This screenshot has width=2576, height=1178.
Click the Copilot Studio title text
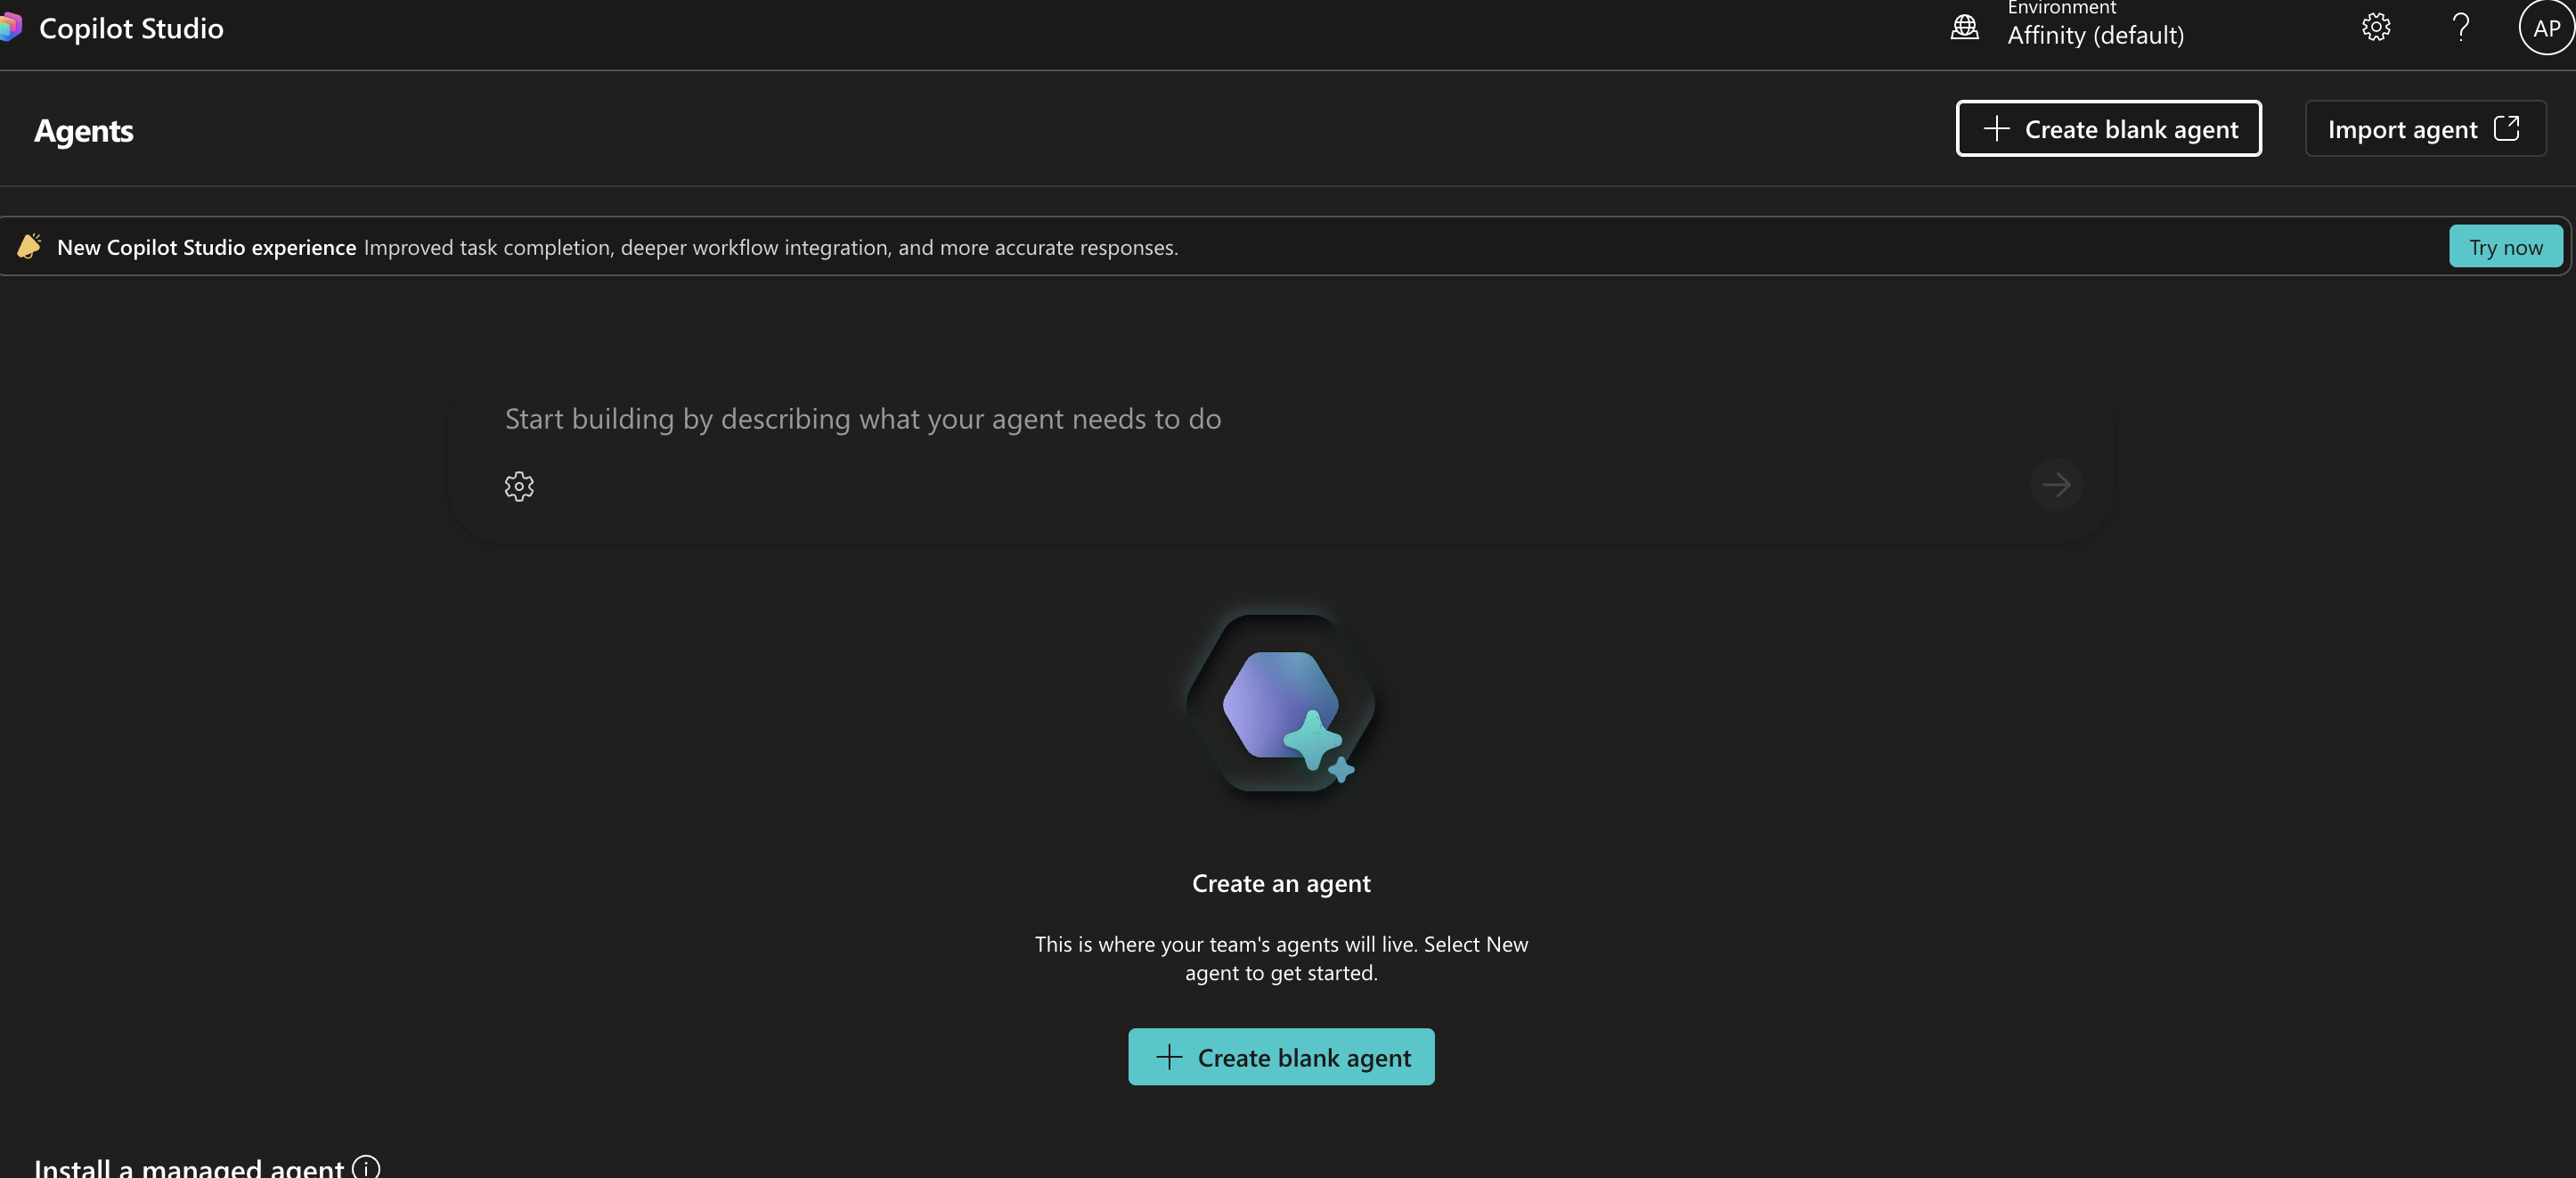click(x=131, y=28)
